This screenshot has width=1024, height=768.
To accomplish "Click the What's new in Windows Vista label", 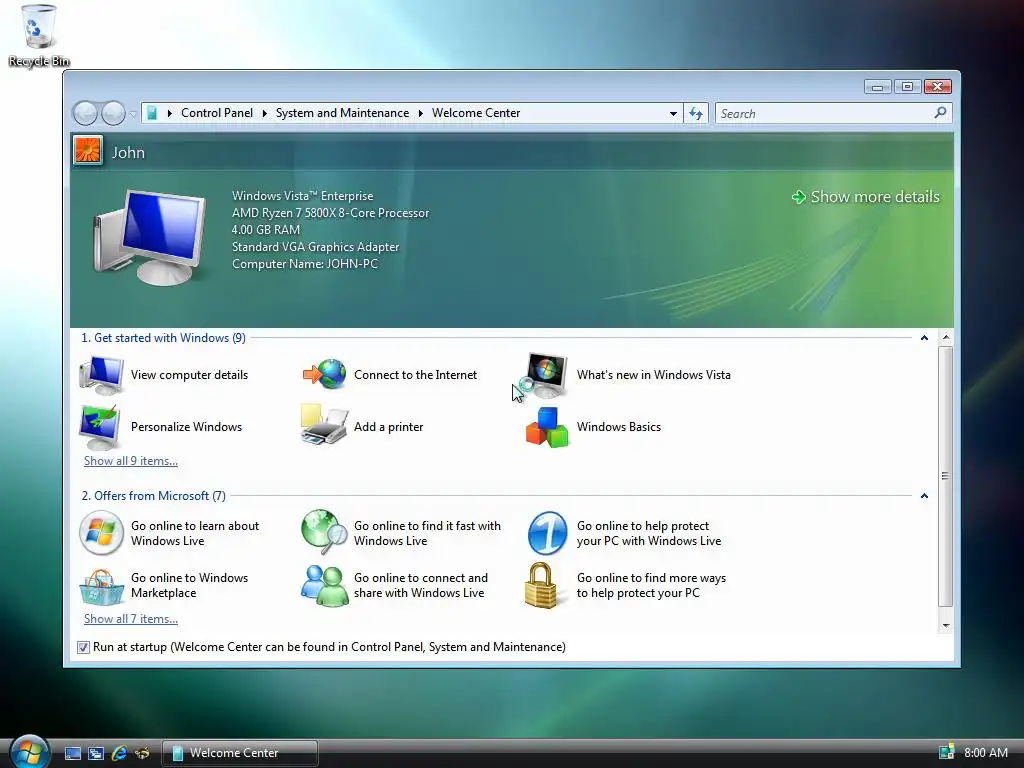I will coord(654,375).
